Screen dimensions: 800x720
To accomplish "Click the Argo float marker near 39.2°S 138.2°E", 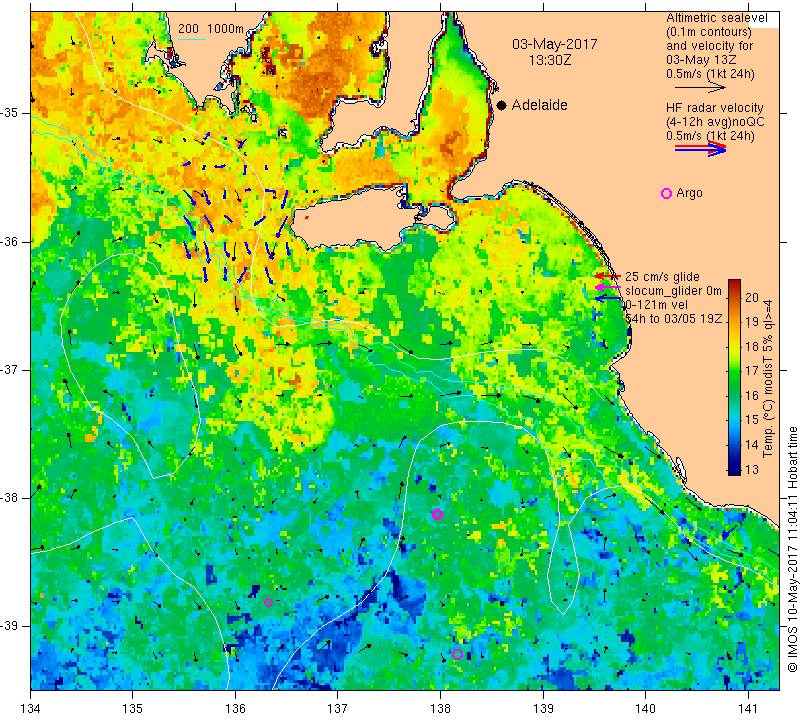I will click(457, 655).
